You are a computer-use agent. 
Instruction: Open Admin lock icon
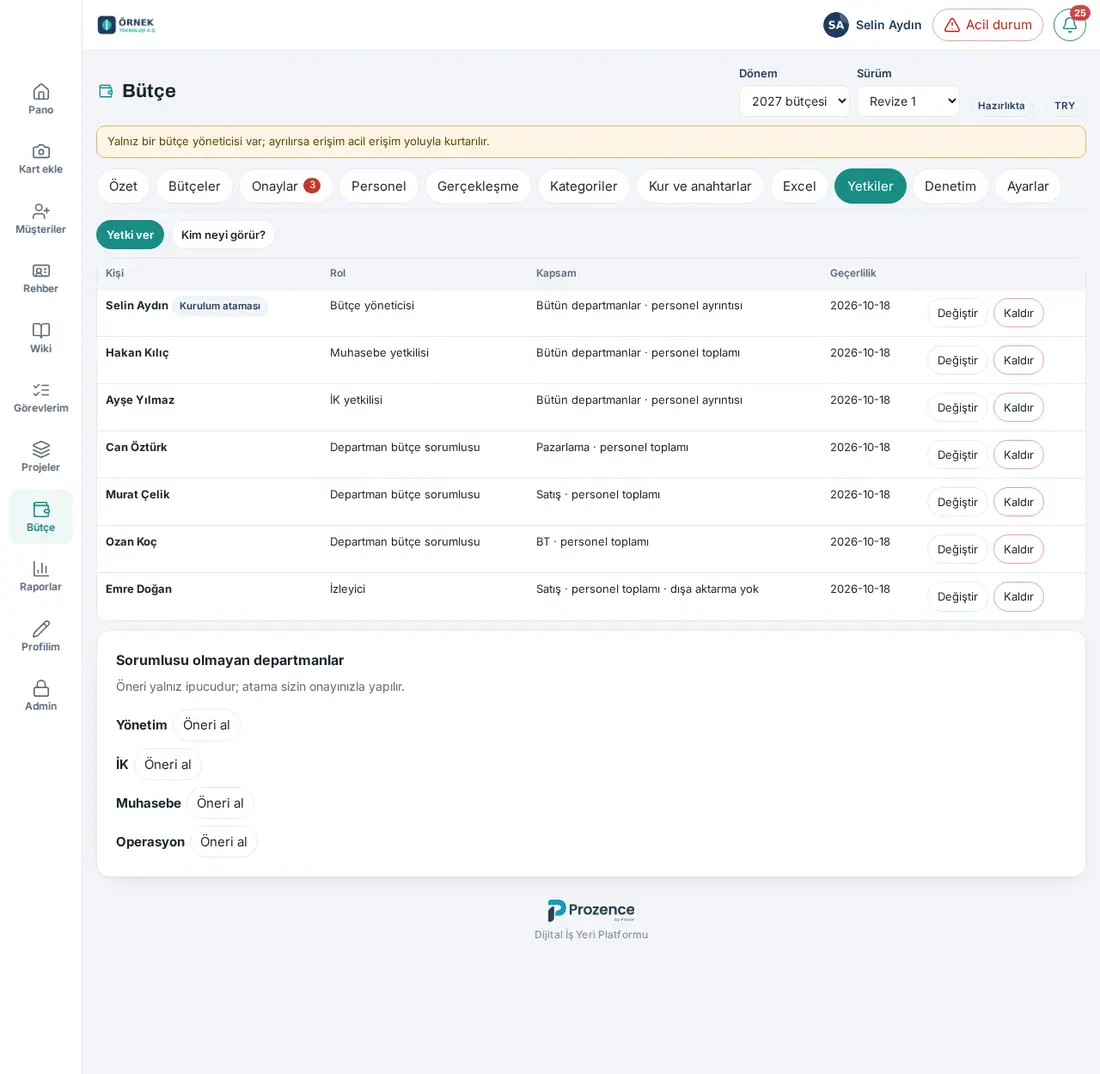pos(41,688)
